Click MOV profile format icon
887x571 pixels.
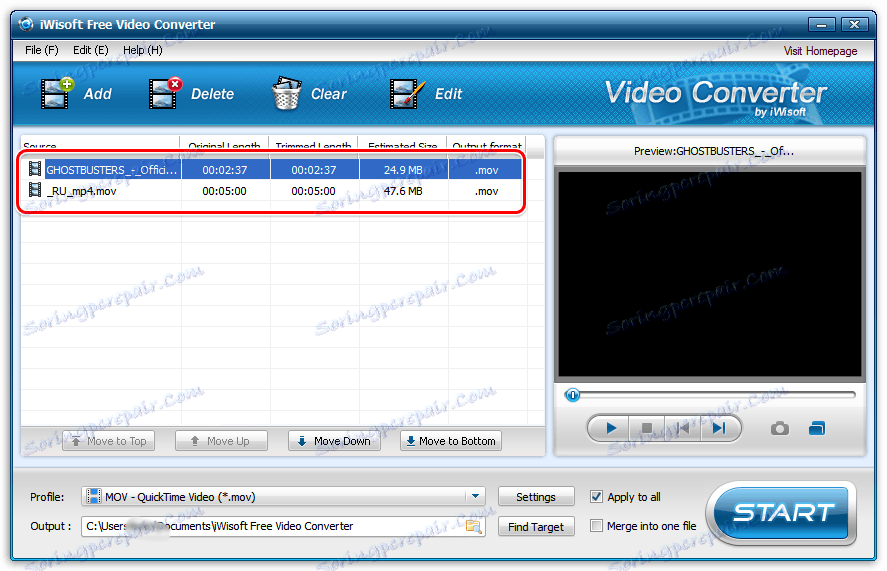point(93,497)
